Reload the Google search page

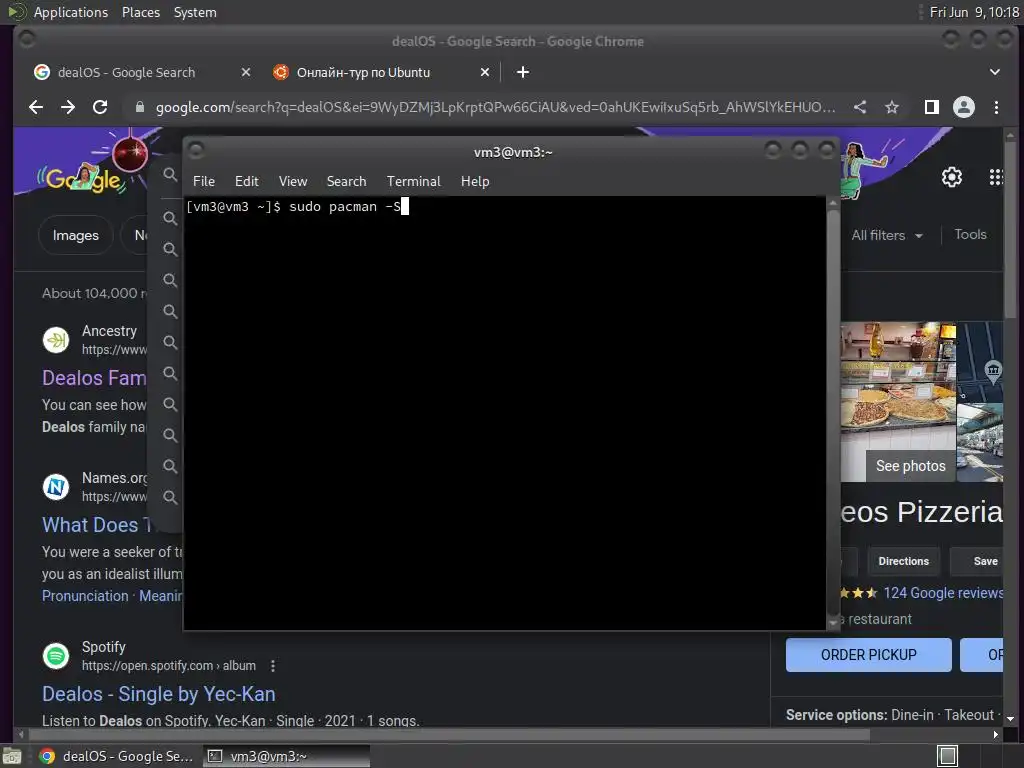pos(100,107)
